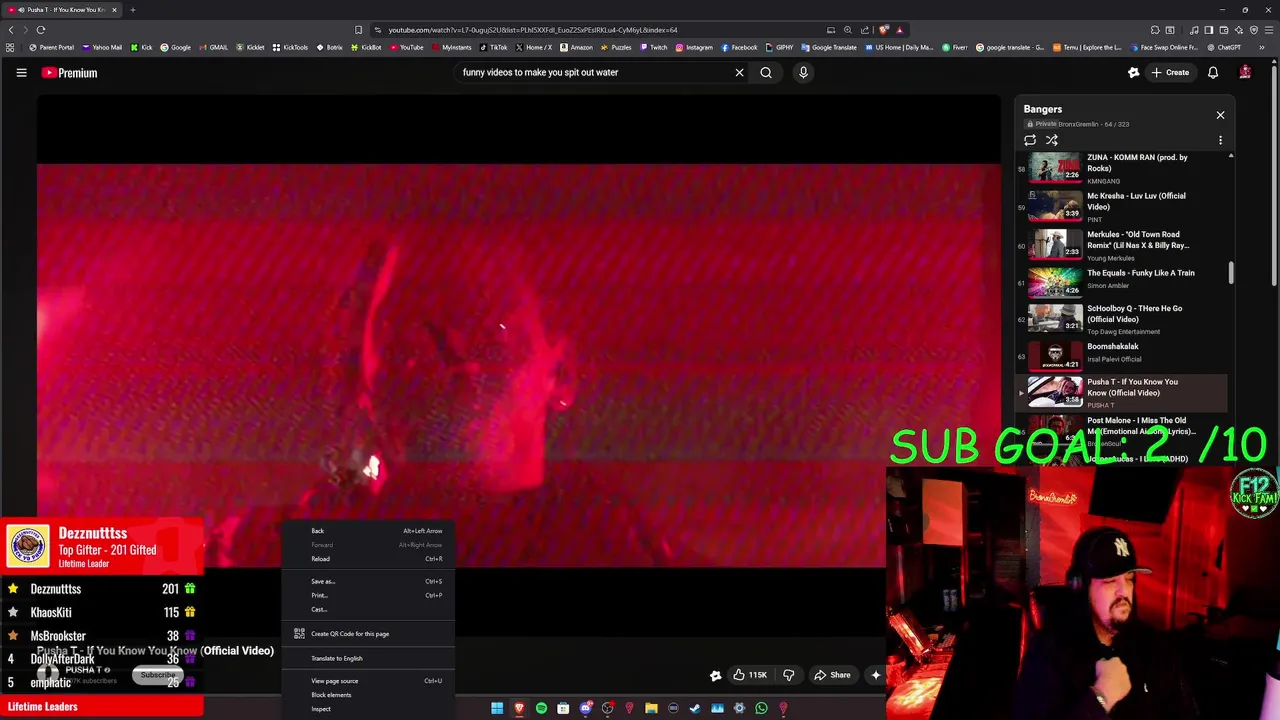Open ChatGPT bookmark

pos(1223,47)
